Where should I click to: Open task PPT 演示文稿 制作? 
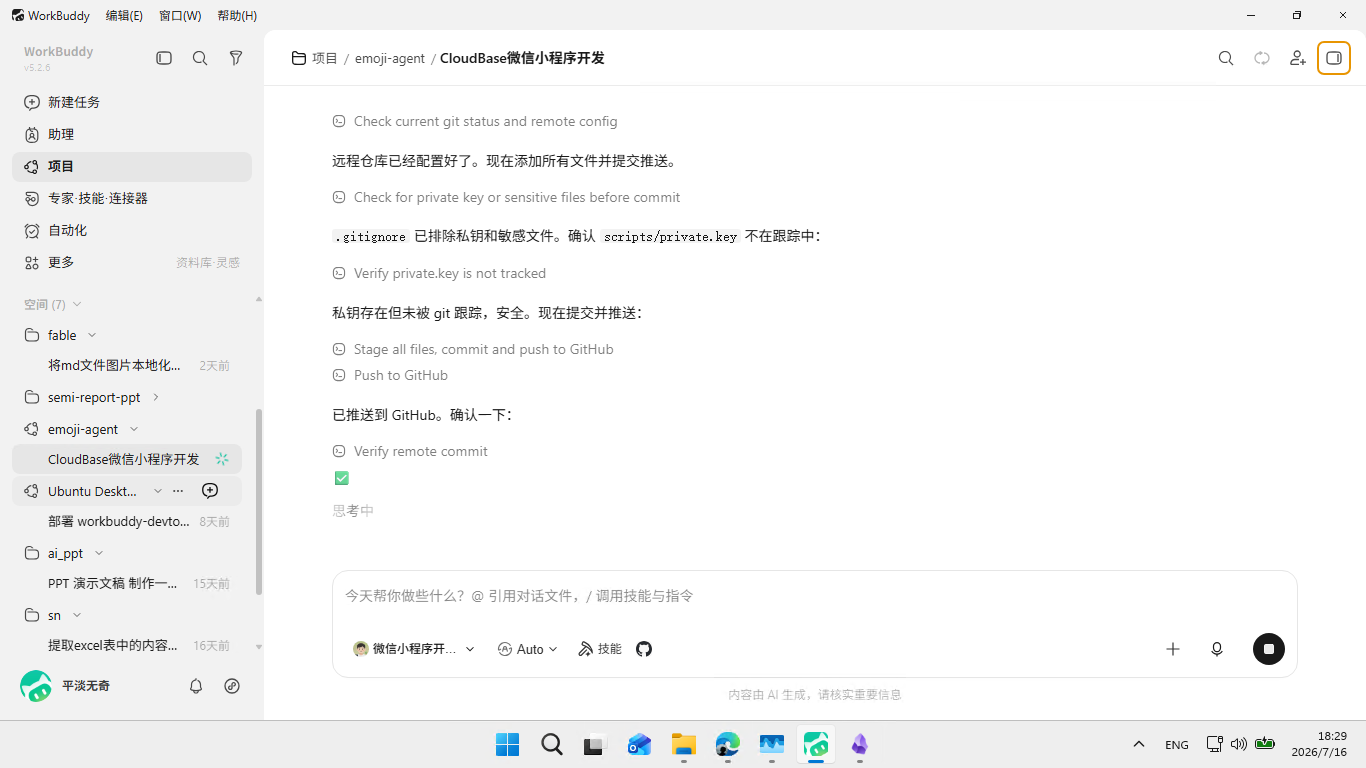point(127,583)
